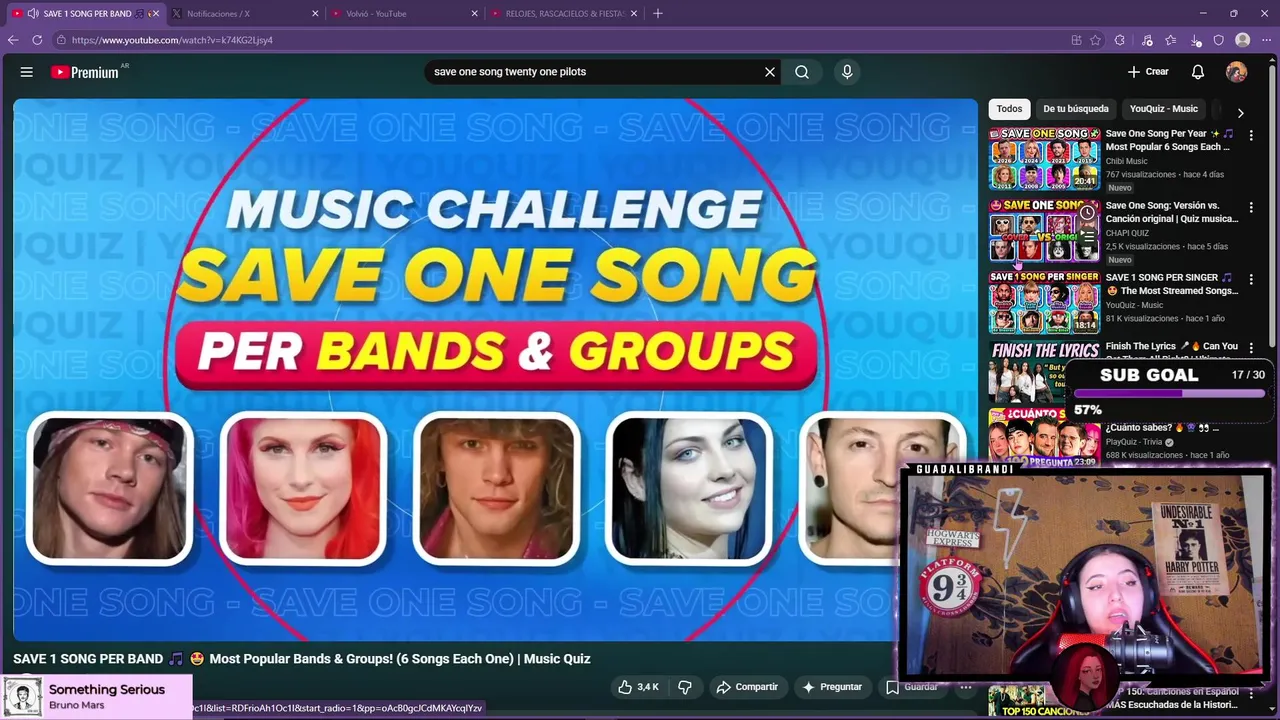
Task: Open ¿Cuánto sabes? video thumbnail
Action: click(x=1044, y=437)
